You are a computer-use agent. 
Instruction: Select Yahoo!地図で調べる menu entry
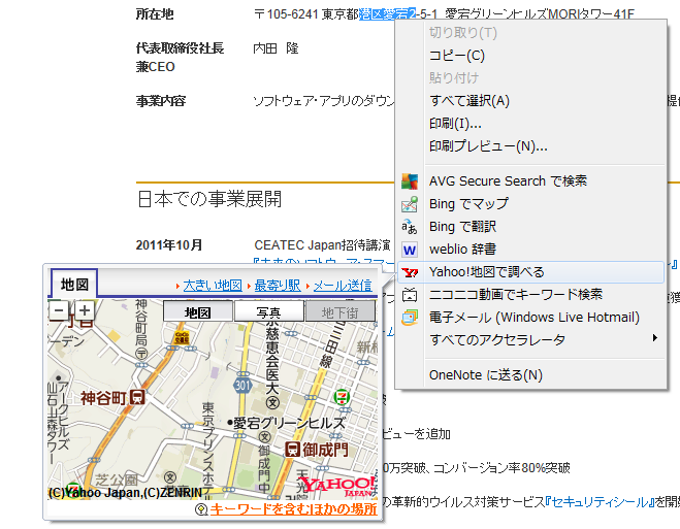[x=531, y=272]
